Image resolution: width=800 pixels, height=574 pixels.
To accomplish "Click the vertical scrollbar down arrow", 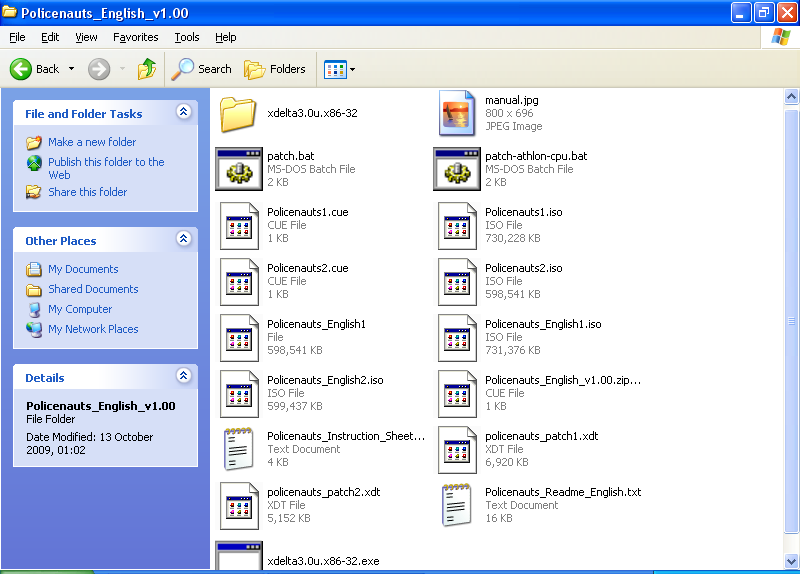I will pyautogui.click(x=791, y=560).
